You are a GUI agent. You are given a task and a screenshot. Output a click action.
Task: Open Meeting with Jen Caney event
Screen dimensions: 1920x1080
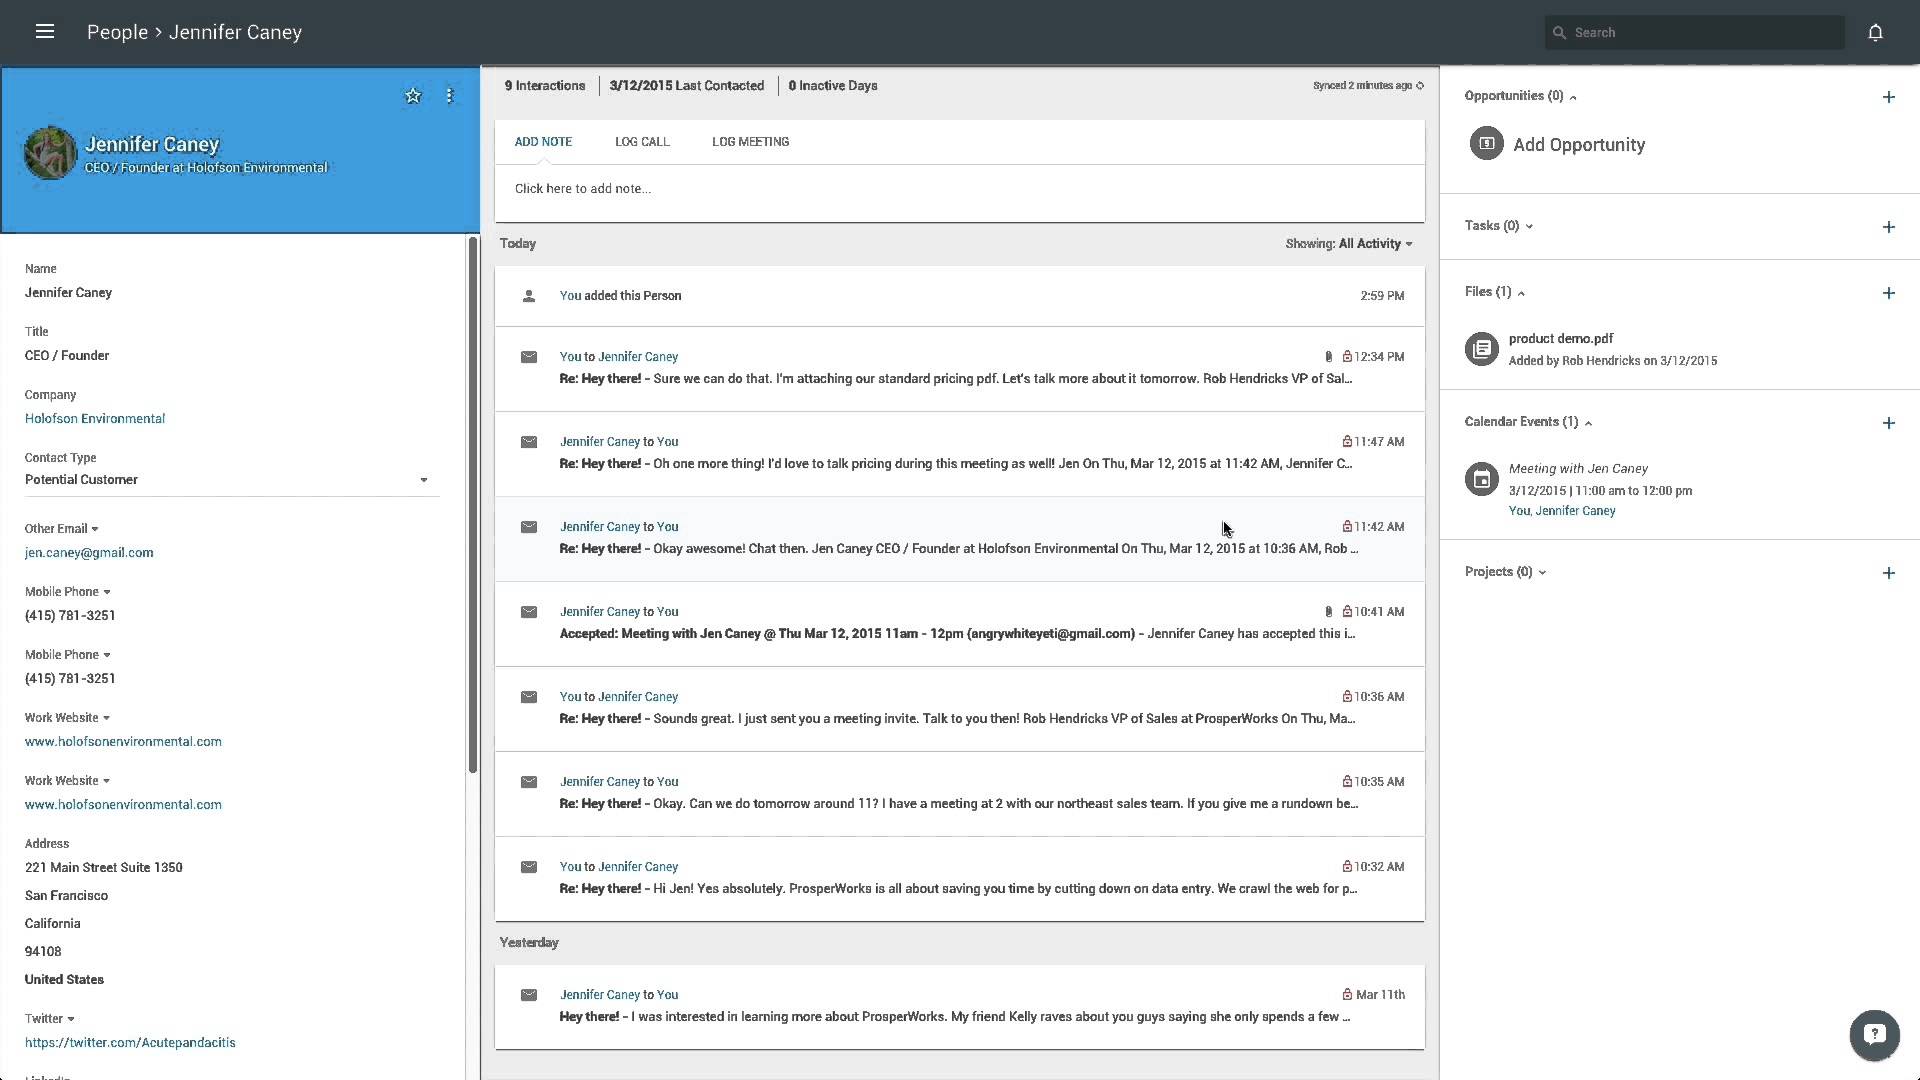1578,469
